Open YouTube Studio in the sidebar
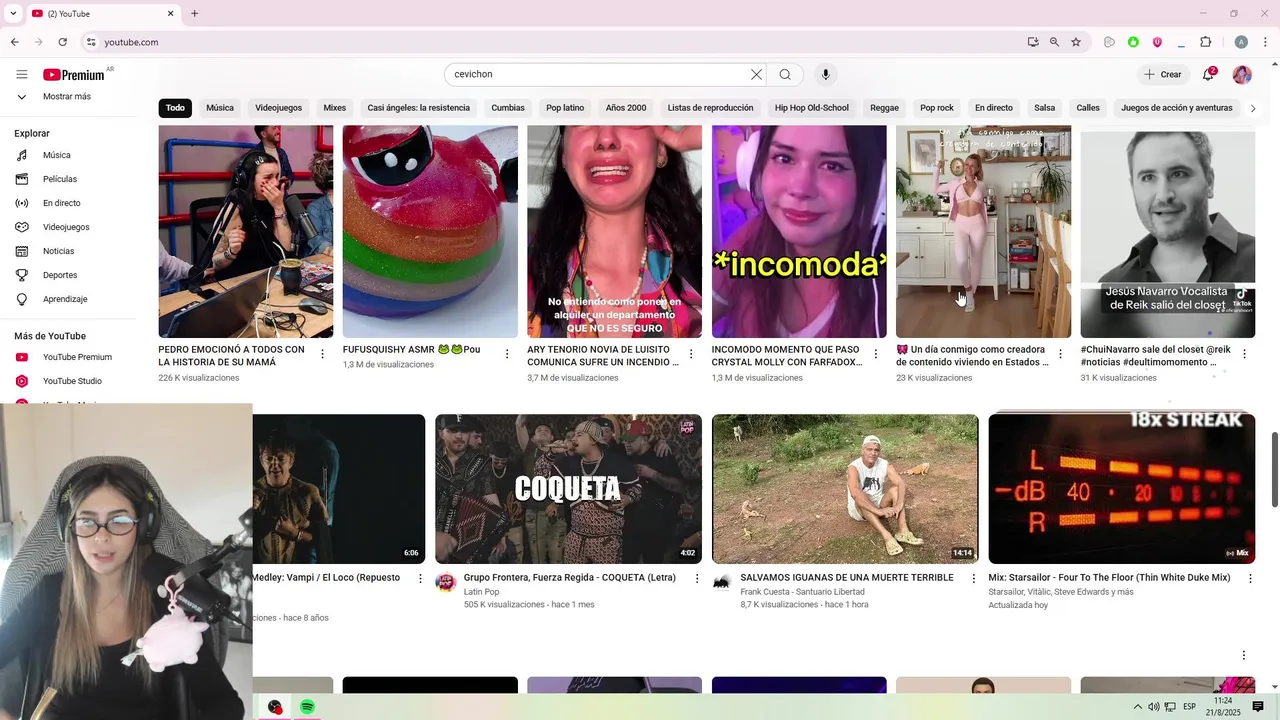 [x=72, y=381]
